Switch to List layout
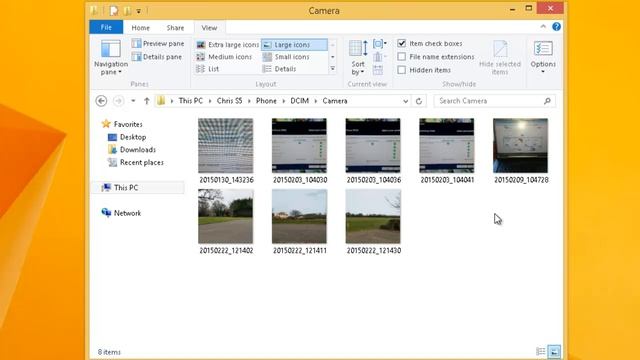This screenshot has width=640, height=360. [x=208, y=69]
